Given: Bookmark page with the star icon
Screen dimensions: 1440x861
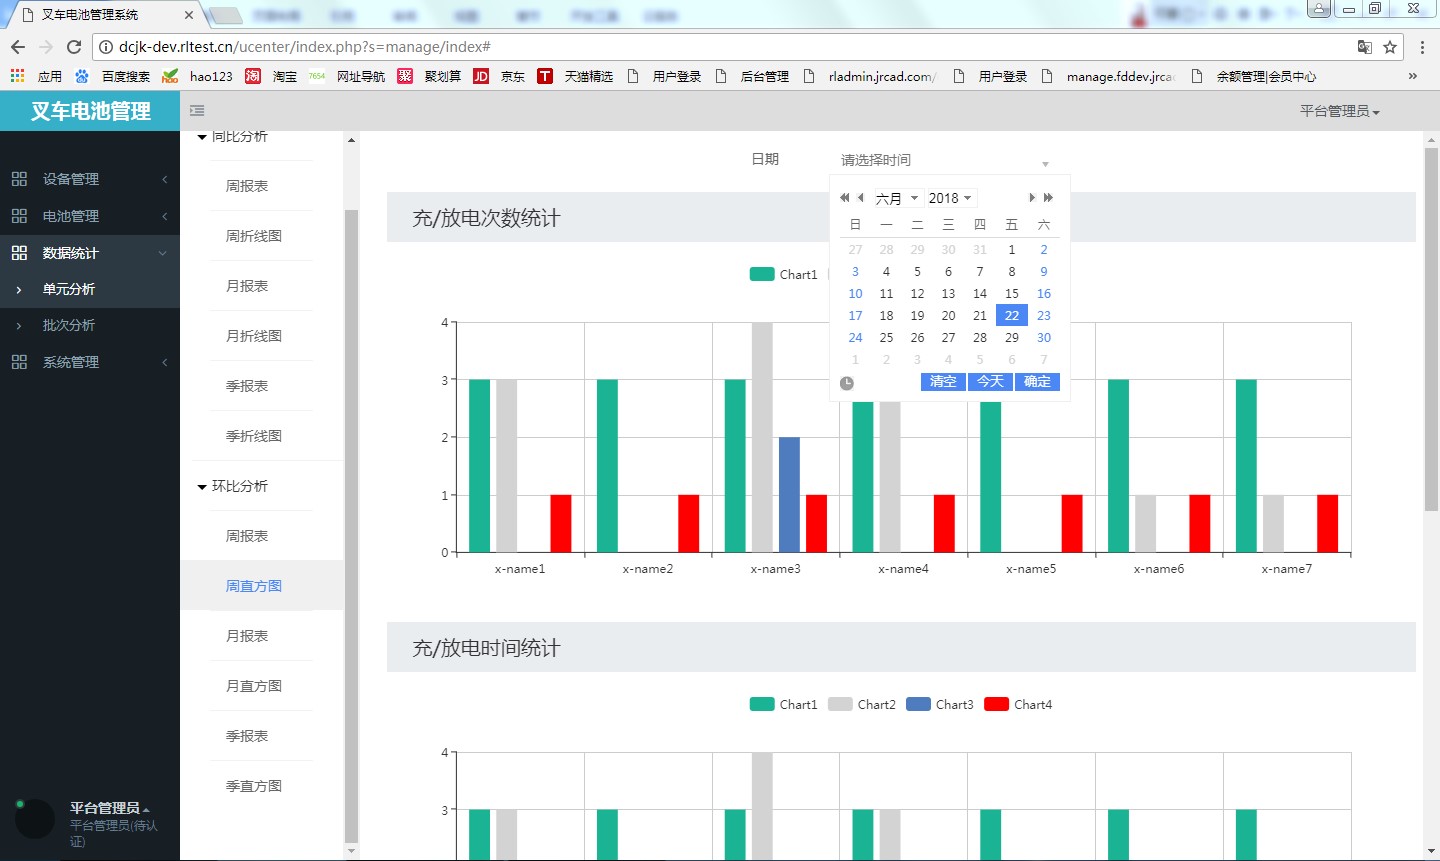Looking at the screenshot, I should click(x=1389, y=47).
